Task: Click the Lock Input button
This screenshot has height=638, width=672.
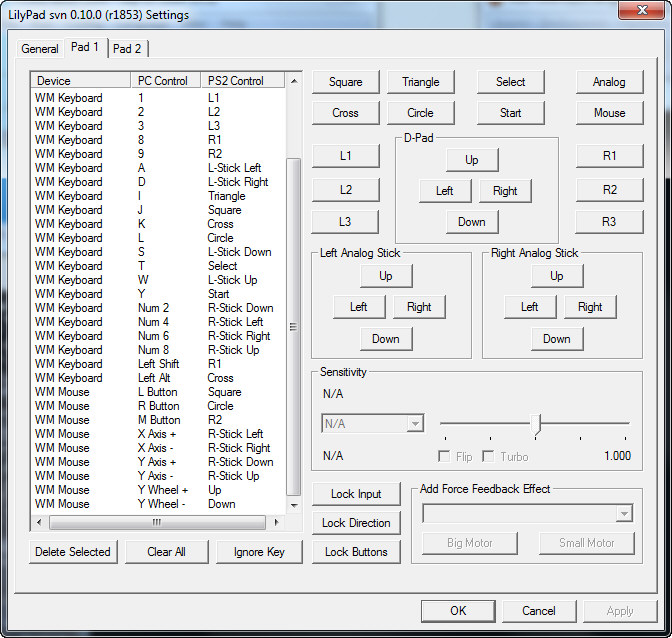Action: pos(356,494)
